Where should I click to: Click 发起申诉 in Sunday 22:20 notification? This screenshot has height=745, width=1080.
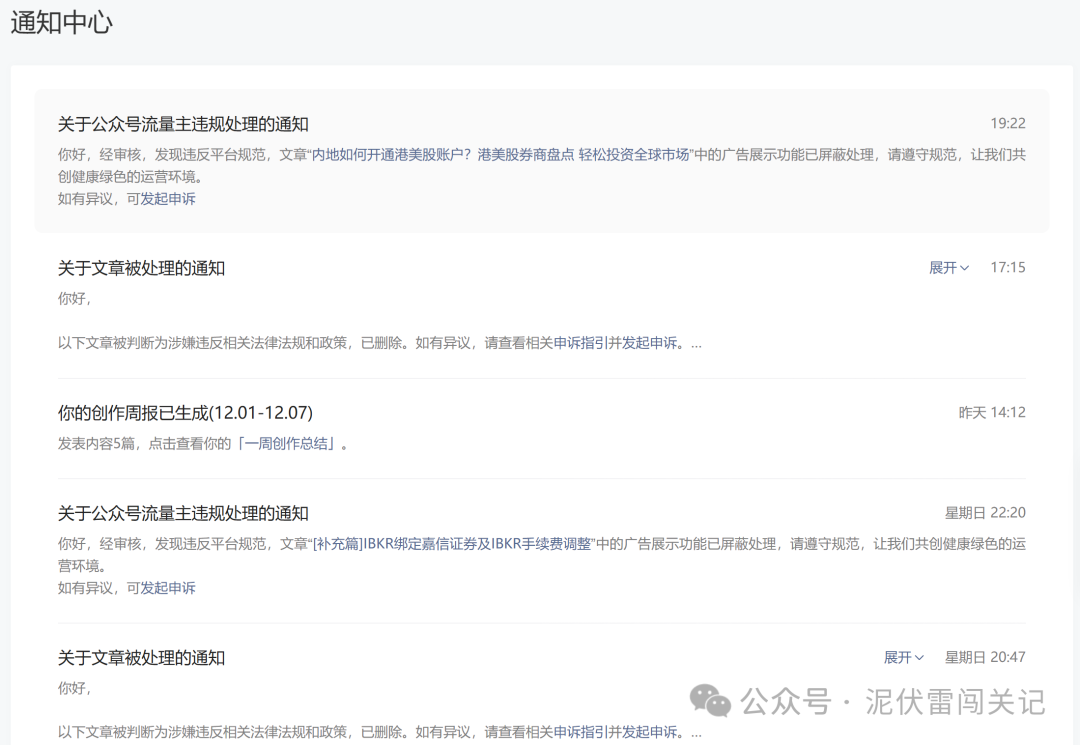[x=167, y=588]
